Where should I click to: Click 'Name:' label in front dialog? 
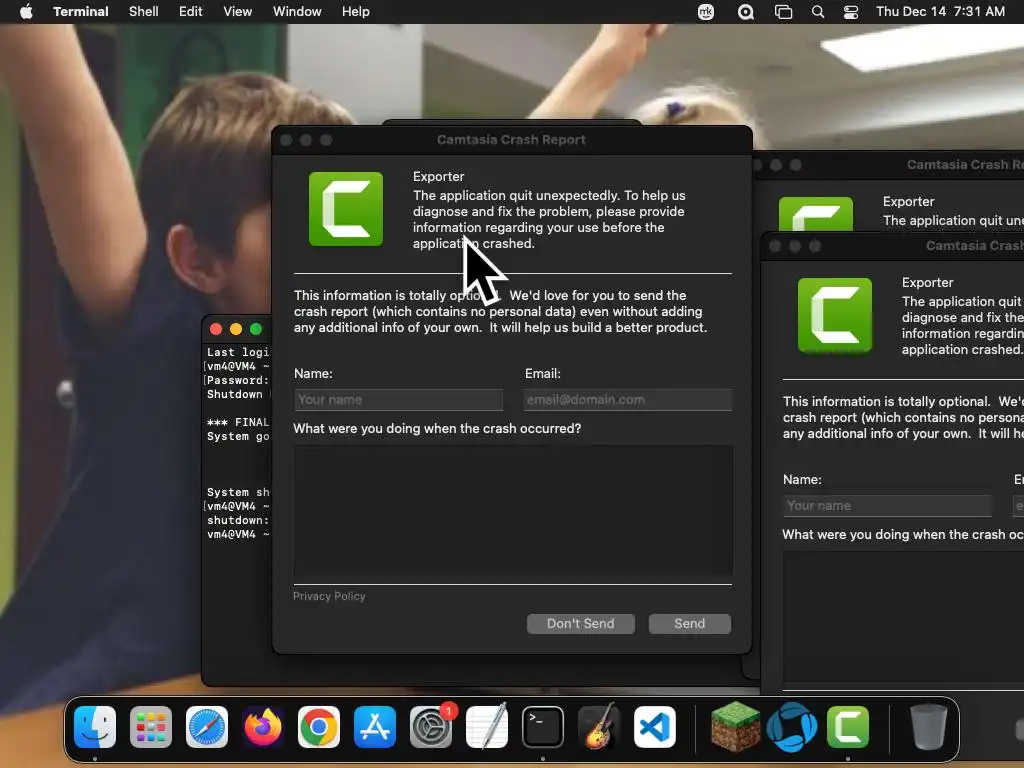point(313,374)
